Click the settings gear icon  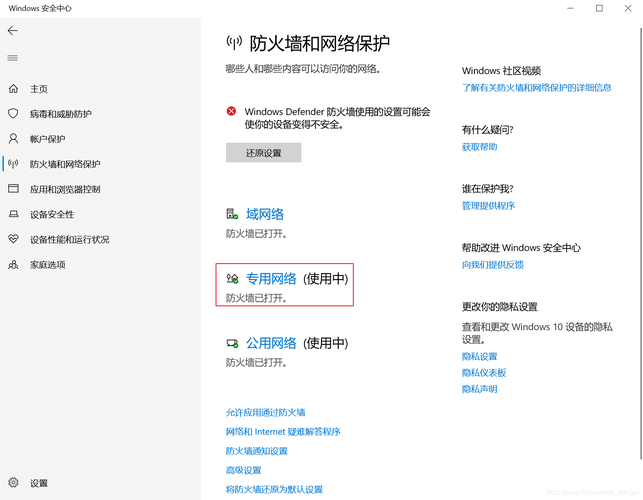pyautogui.click(x=14, y=482)
